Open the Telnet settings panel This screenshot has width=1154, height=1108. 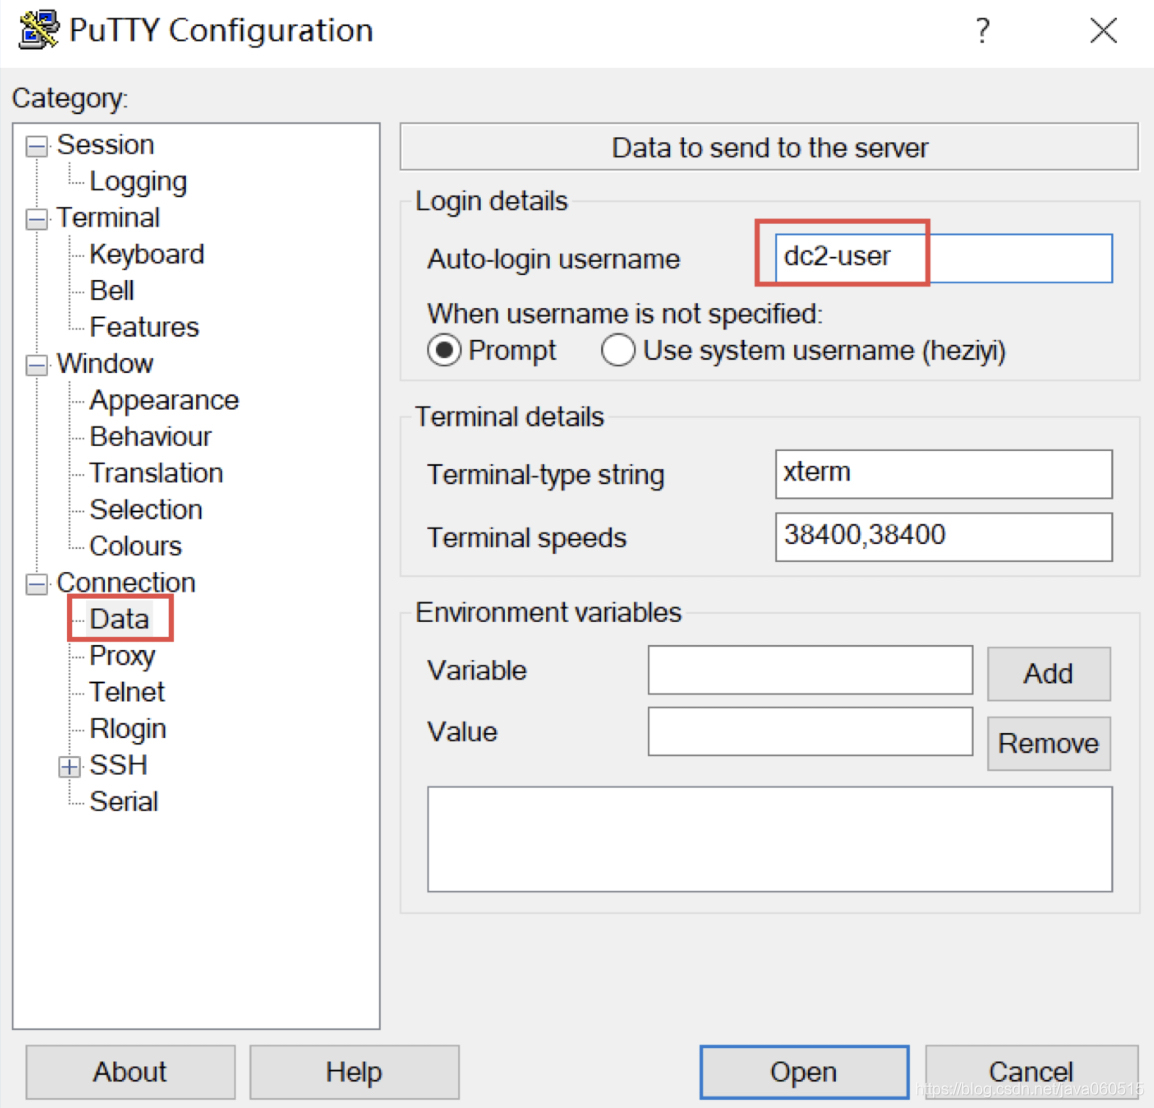127,692
